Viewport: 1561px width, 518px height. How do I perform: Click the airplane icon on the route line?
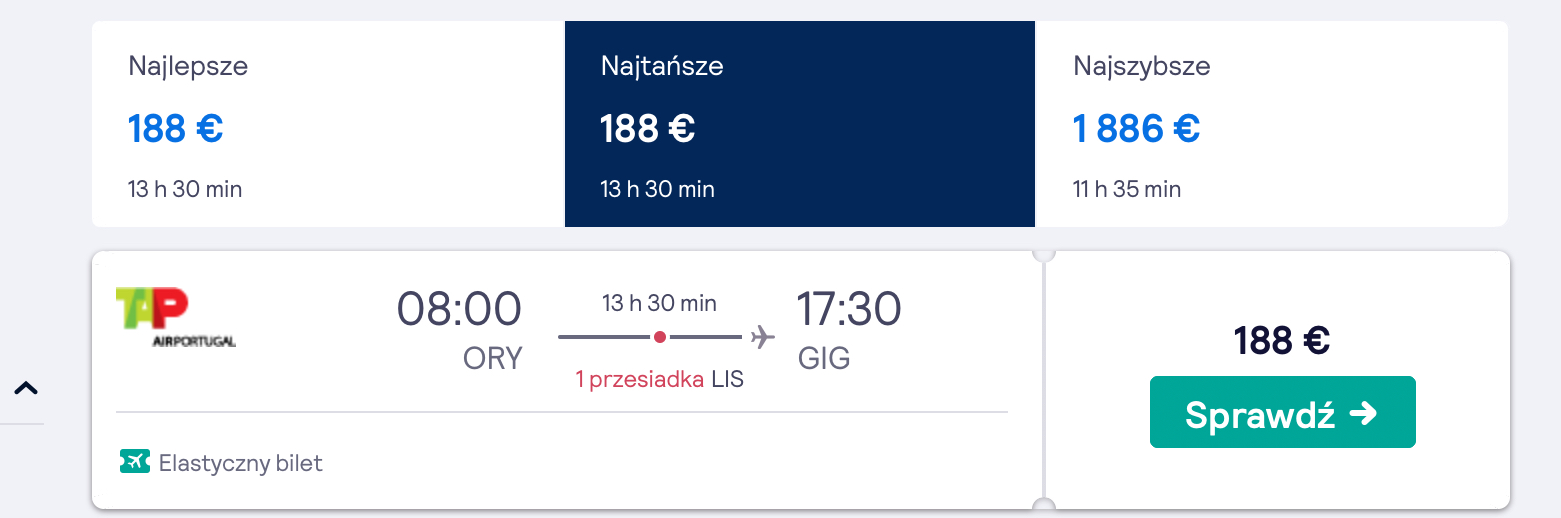point(763,337)
